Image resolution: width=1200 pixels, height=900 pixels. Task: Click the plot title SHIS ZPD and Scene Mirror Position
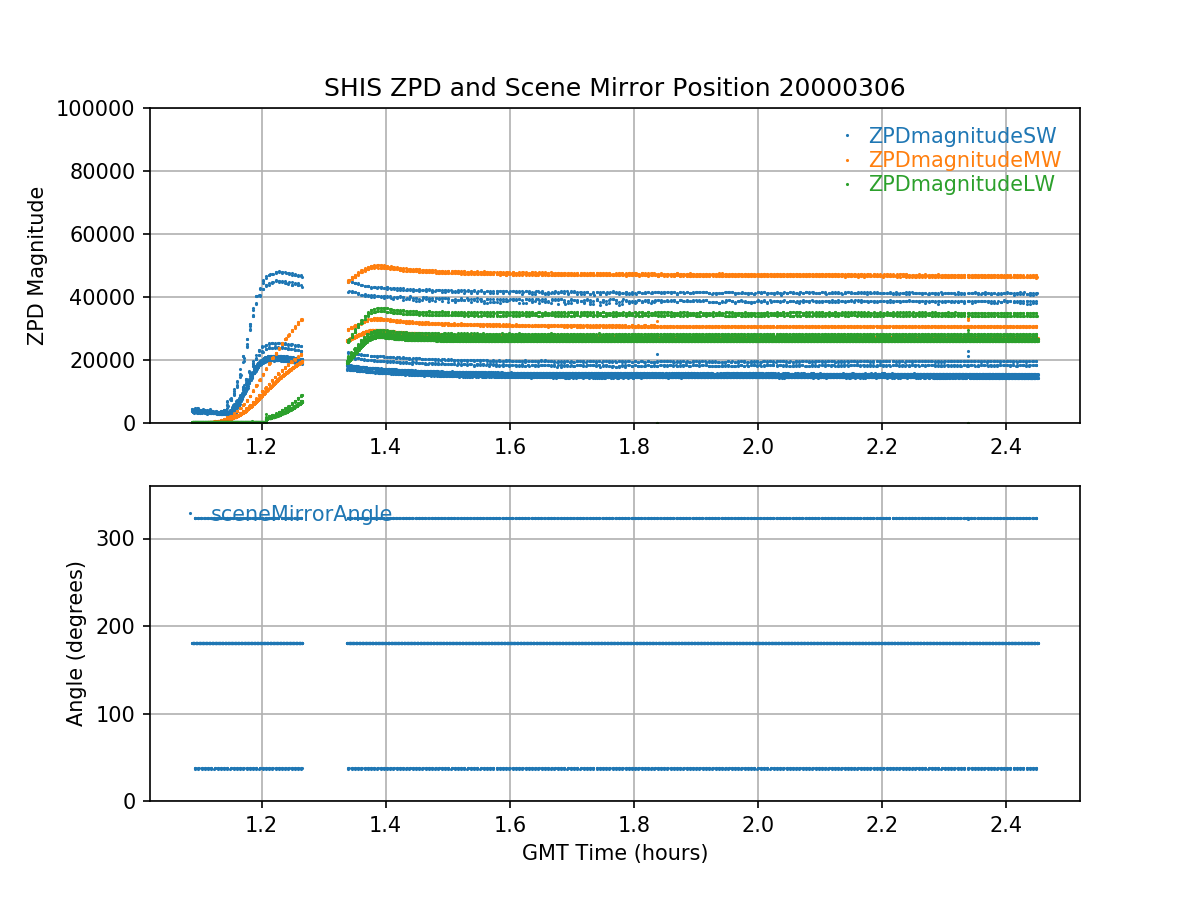(614, 88)
